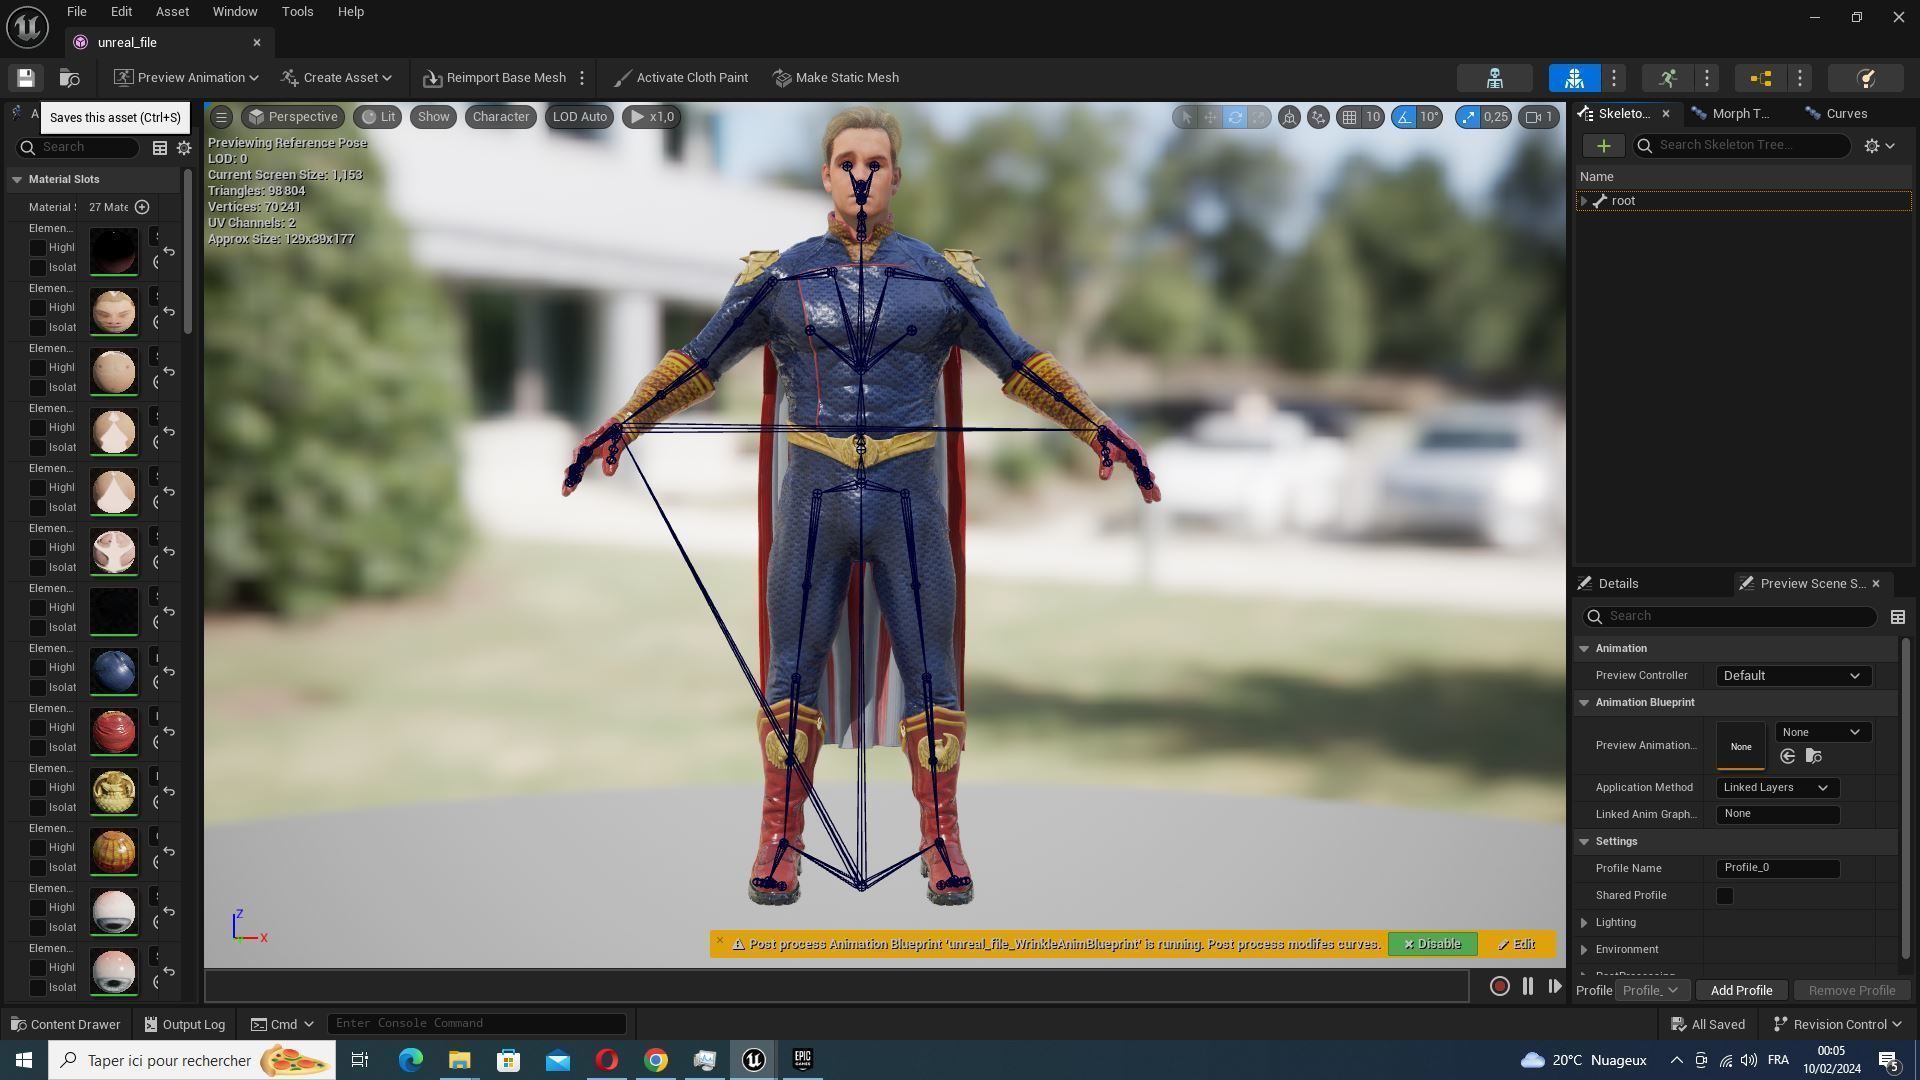
Task: Collapse the Material Slots section
Action: point(17,180)
